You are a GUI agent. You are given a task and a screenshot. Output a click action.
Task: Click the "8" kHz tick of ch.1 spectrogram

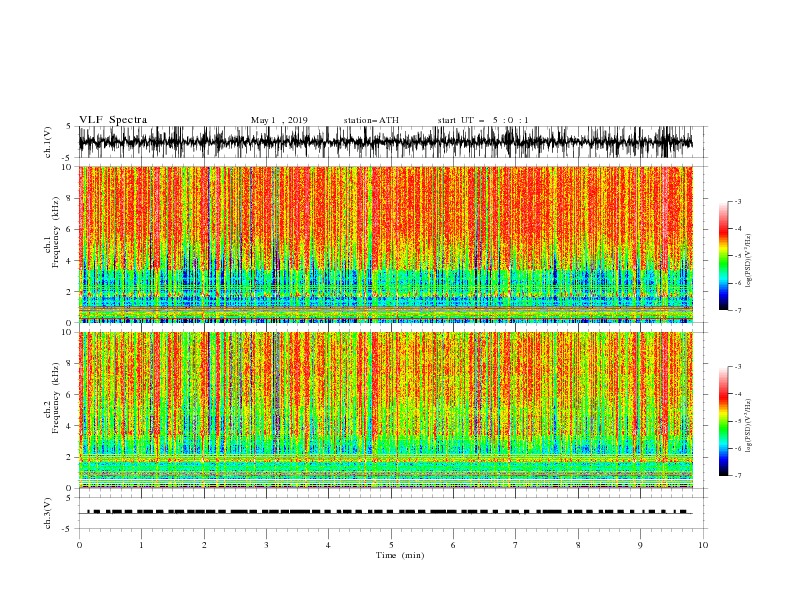[x=69, y=198]
